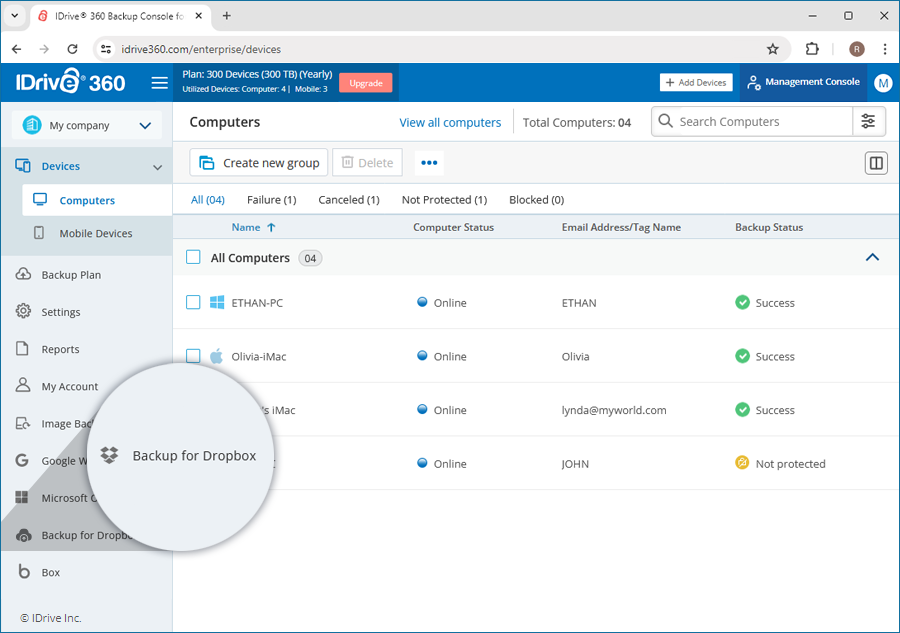The width and height of the screenshot is (900, 633).
Task: Collapse the Devices section chevron
Action: pos(157,167)
